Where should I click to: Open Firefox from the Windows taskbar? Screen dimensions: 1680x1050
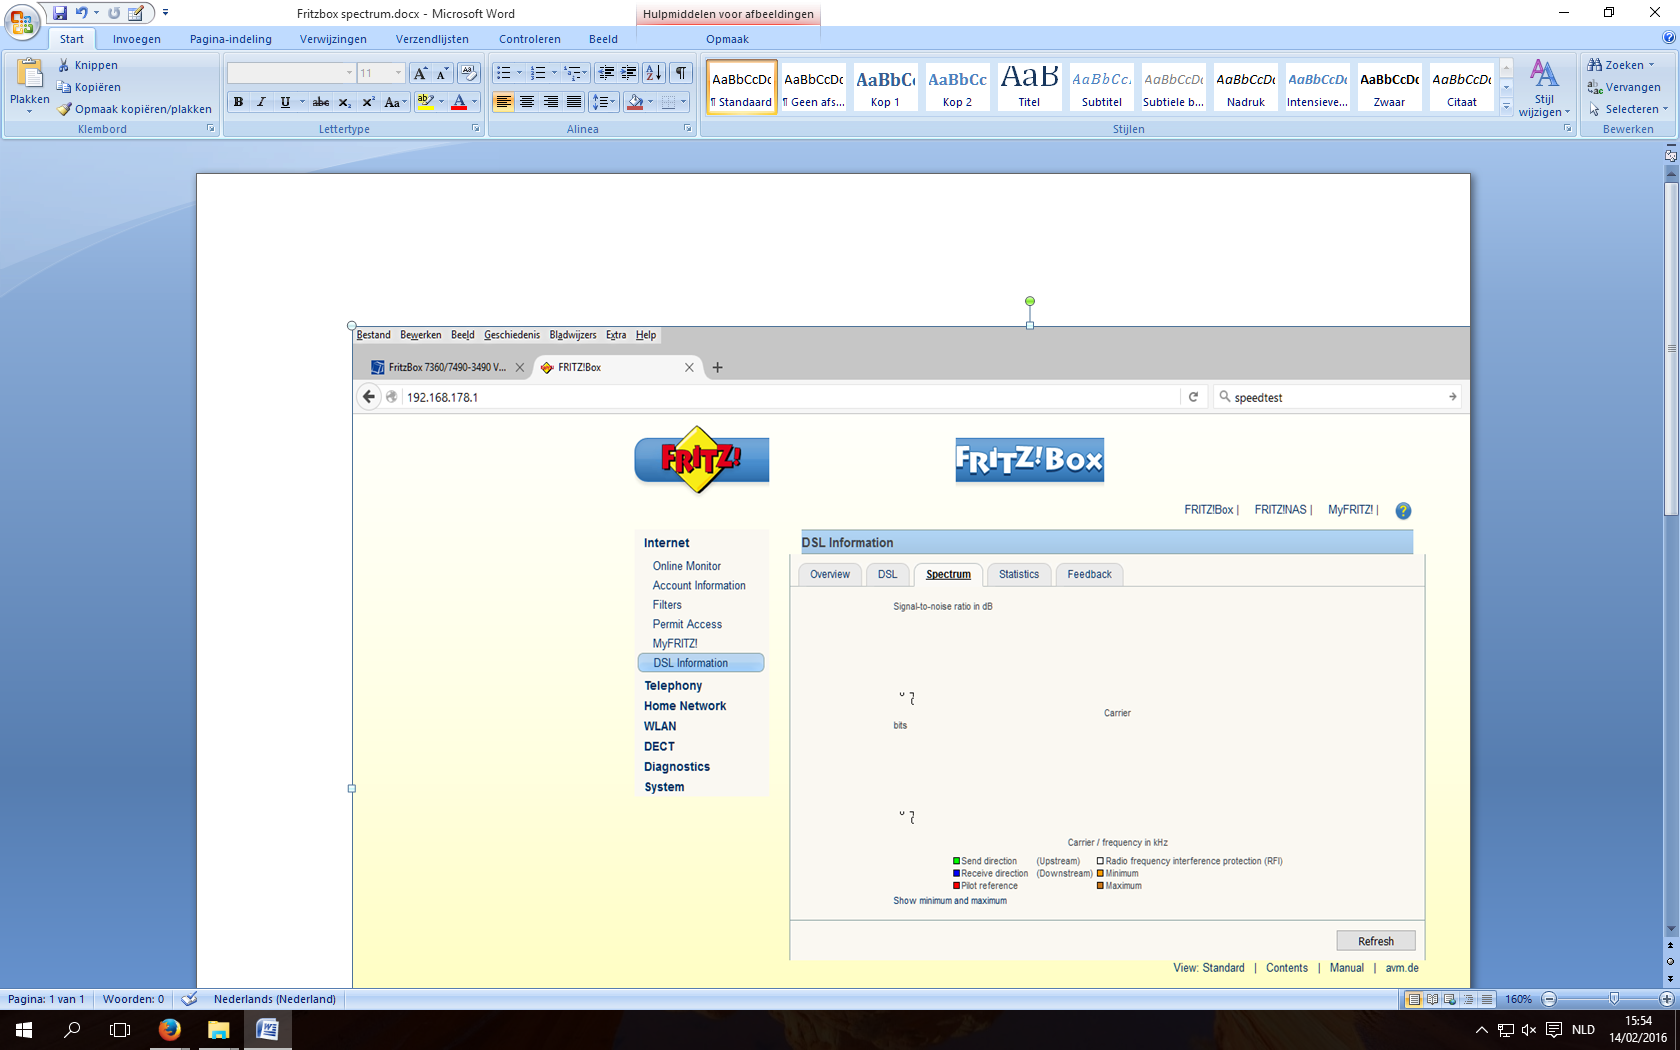pos(169,1029)
